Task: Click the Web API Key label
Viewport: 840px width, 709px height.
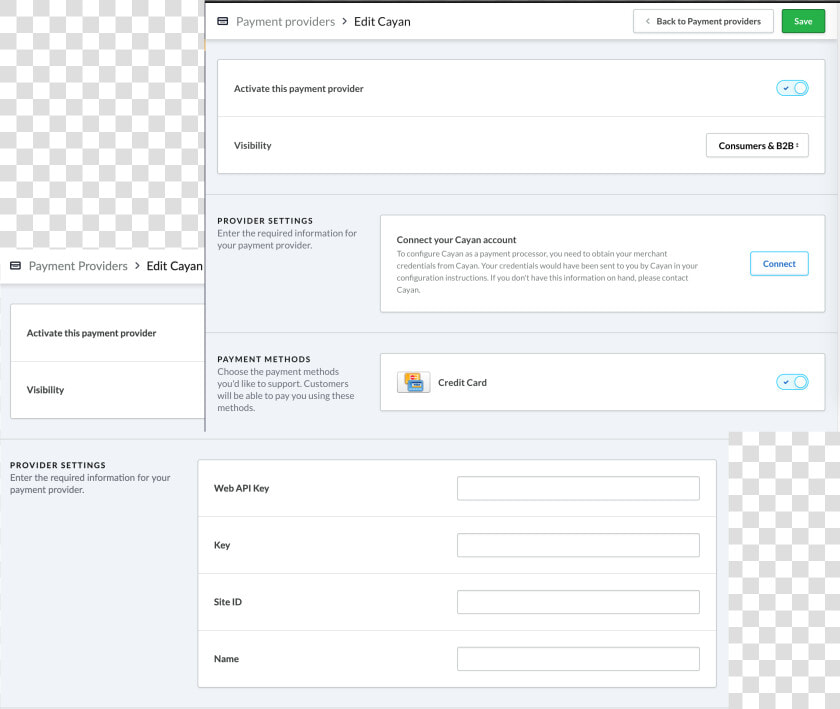Action: pos(241,488)
